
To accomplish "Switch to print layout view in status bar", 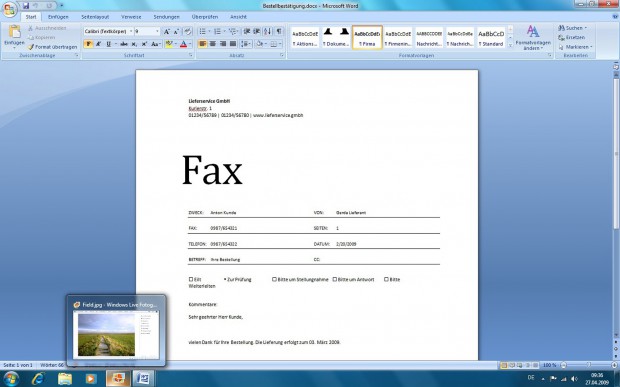I will [x=504, y=365].
